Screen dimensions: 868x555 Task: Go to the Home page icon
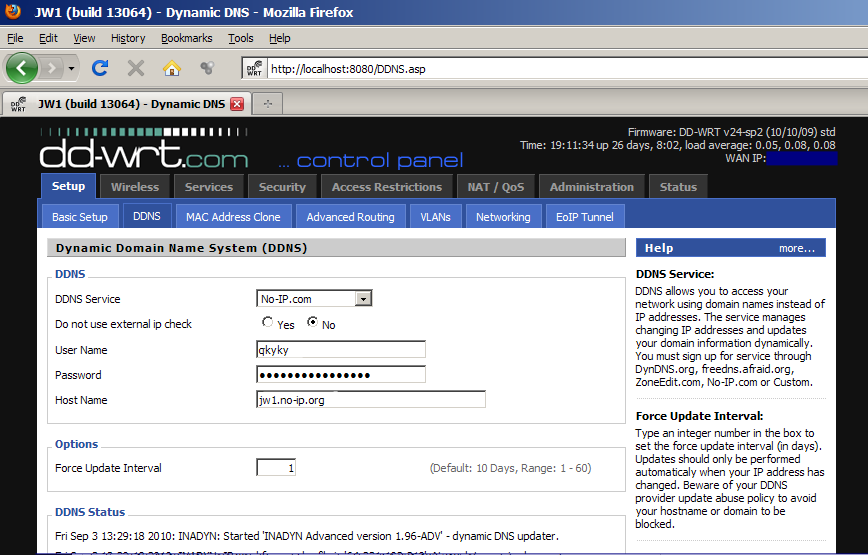172,68
